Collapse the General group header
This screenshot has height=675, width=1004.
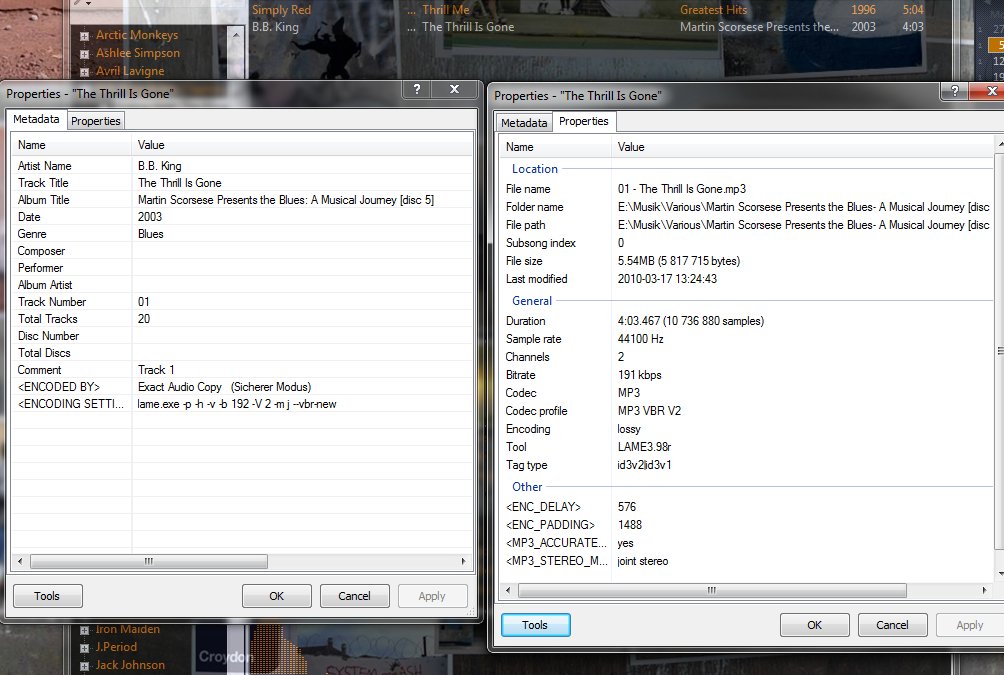click(531, 301)
